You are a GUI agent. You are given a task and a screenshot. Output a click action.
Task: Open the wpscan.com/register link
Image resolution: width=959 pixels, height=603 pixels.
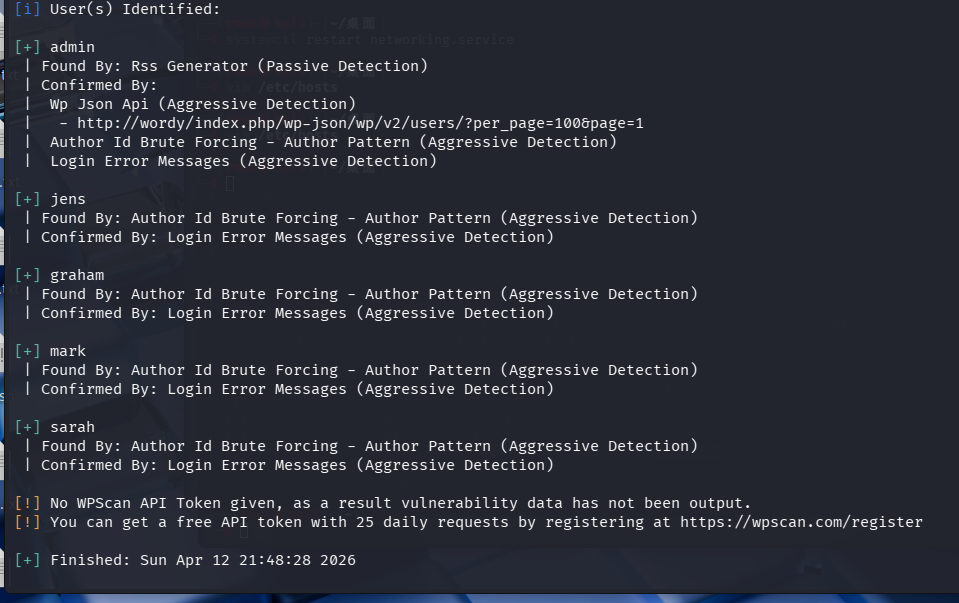pyautogui.click(x=801, y=522)
